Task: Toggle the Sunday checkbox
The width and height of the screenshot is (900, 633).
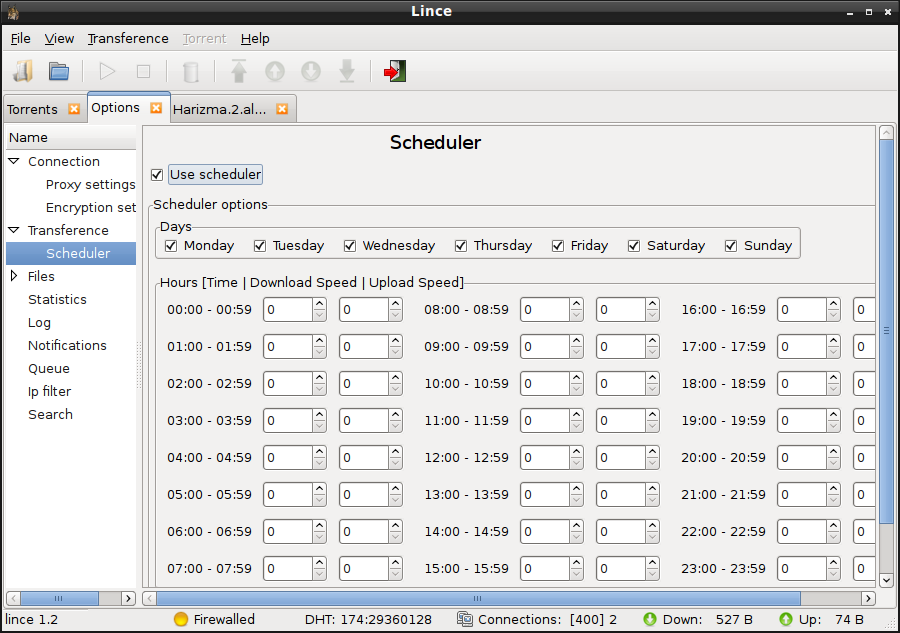Action: [731, 246]
